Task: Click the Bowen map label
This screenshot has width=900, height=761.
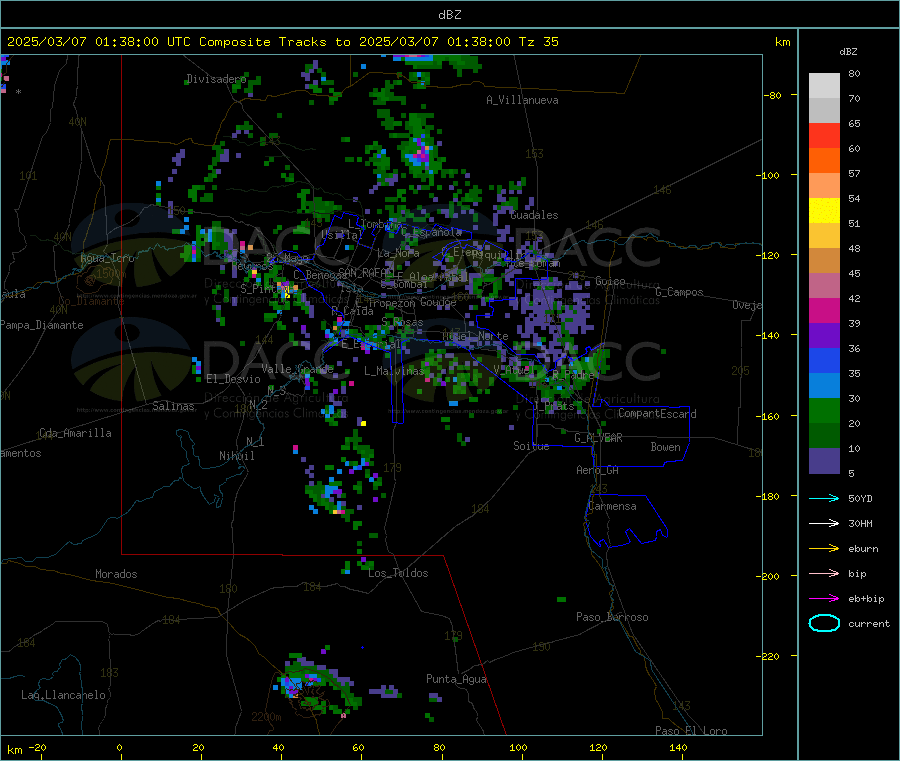Action: coord(665,447)
